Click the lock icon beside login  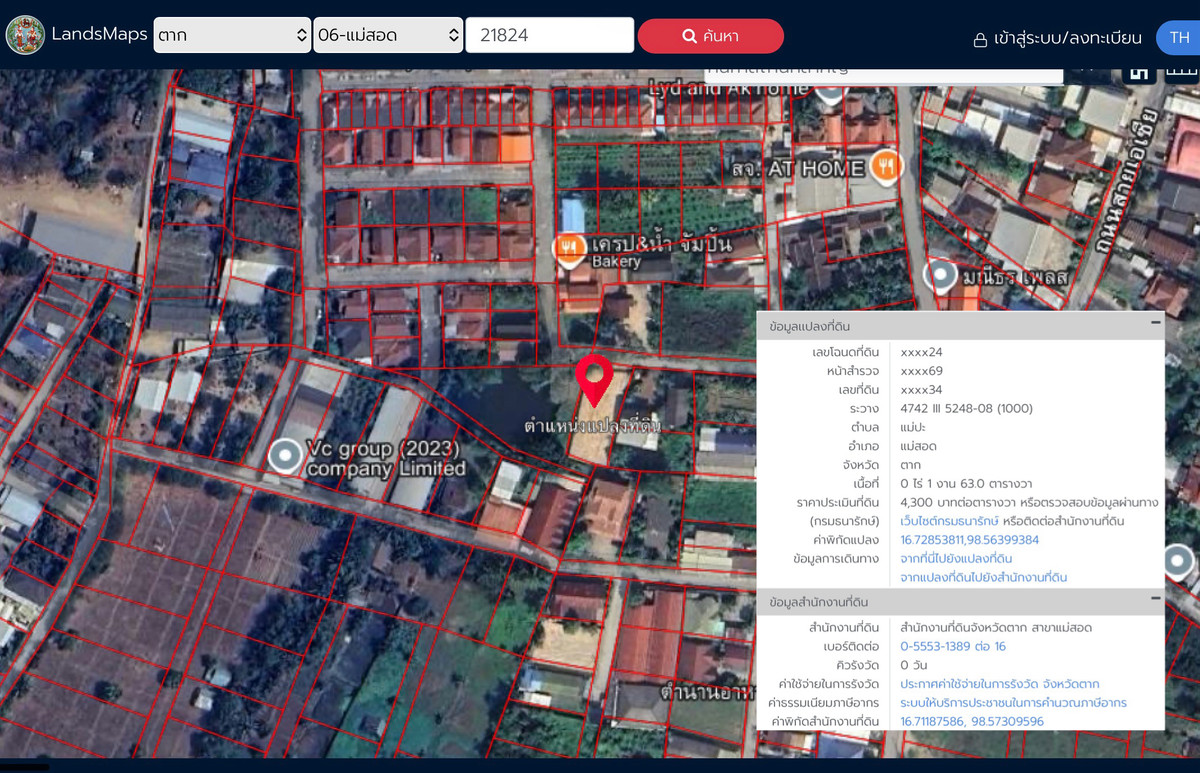pos(980,39)
